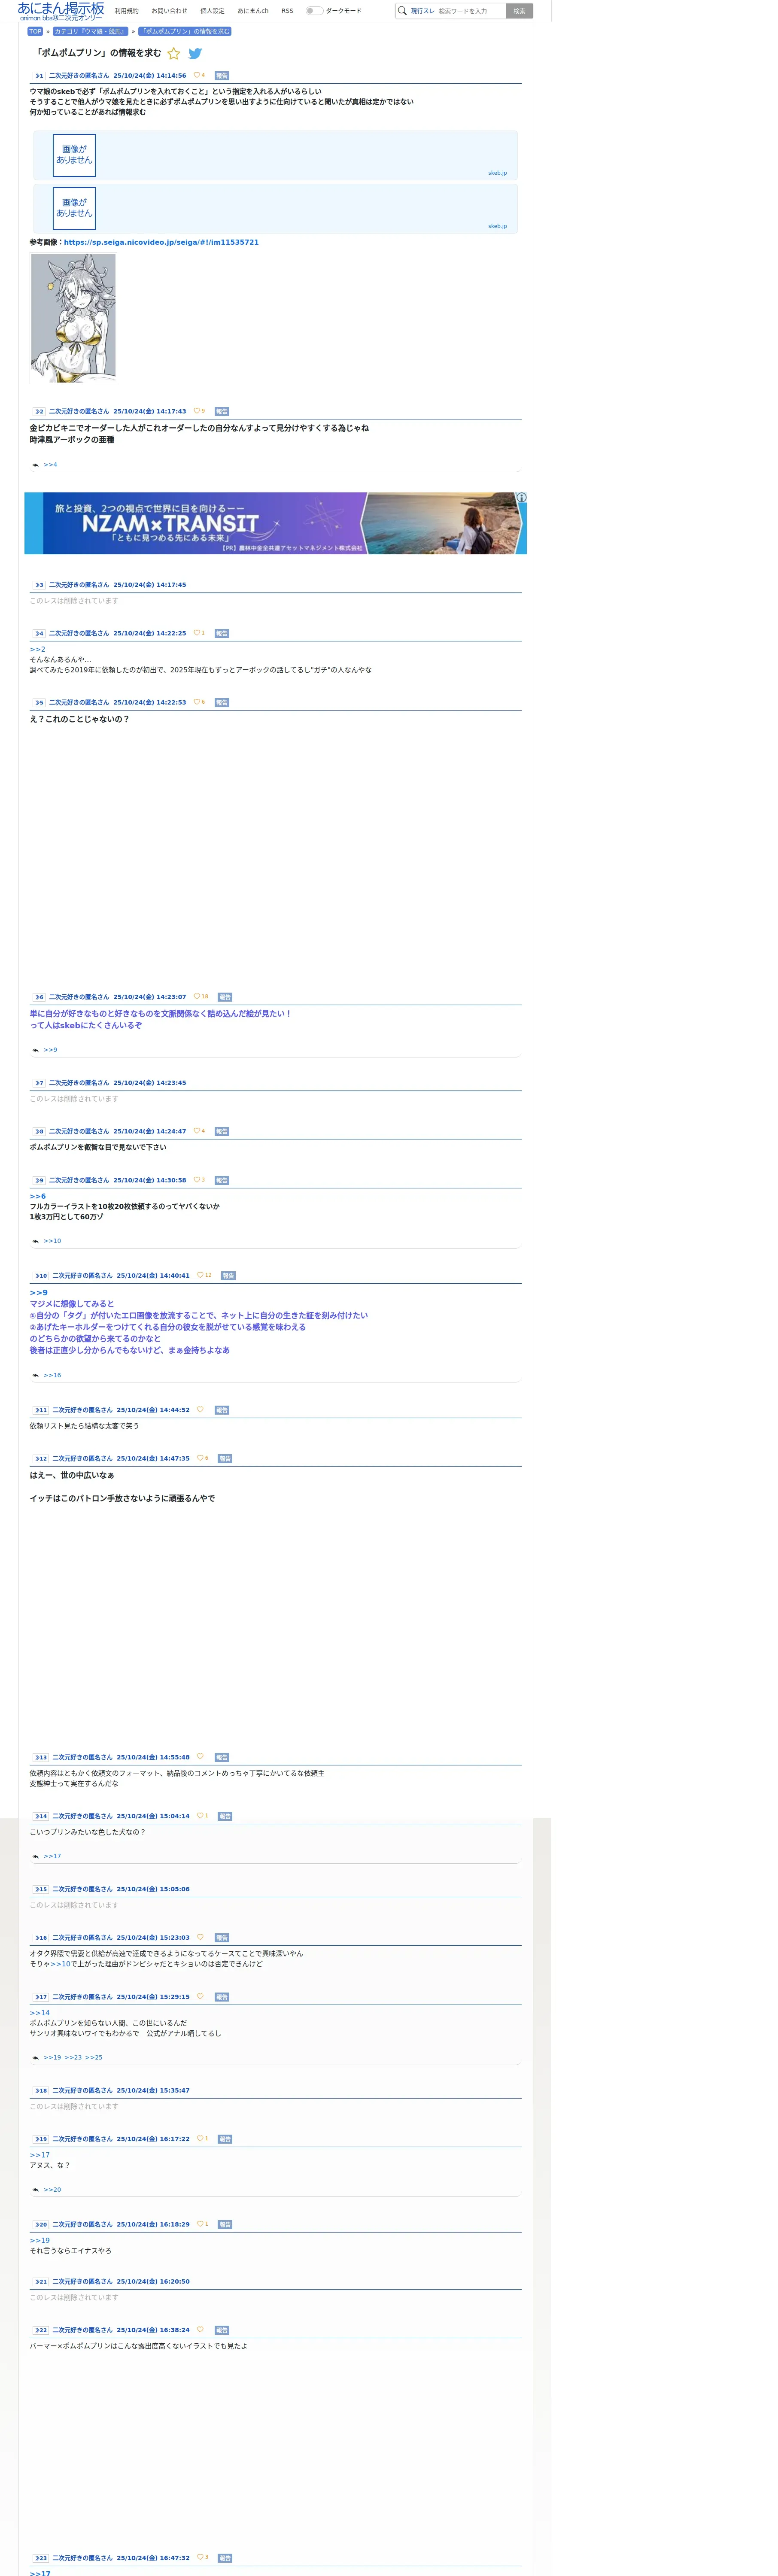
Task: Select the 現行スレ search scope label
Action: click(x=422, y=11)
